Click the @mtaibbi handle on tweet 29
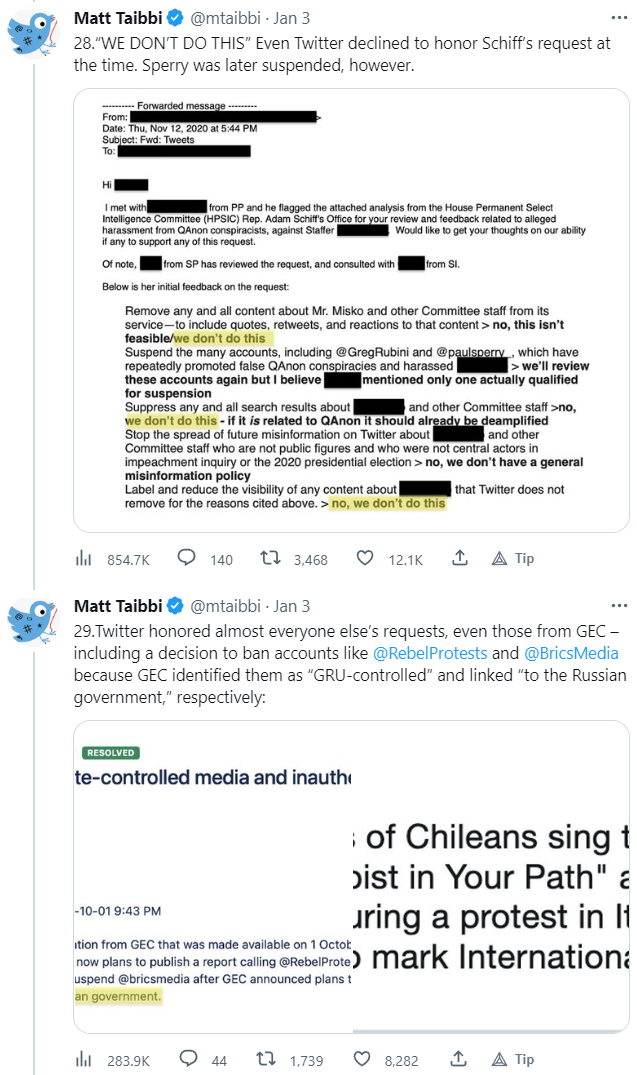This screenshot has height=1075, width=637. point(224,606)
